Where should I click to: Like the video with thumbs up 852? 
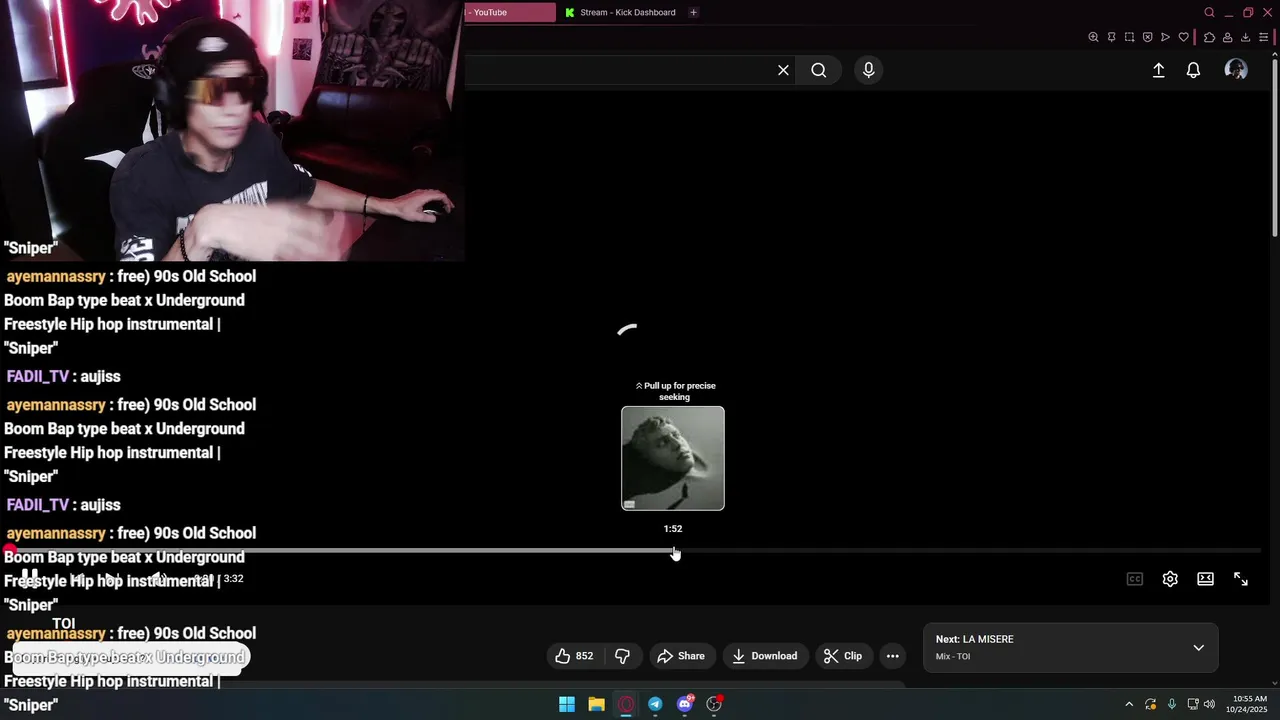pyautogui.click(x=575, y=656)
